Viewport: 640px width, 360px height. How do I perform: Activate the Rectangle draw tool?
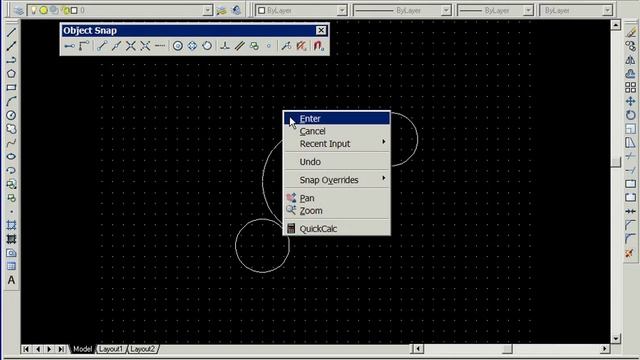(11, 87)
